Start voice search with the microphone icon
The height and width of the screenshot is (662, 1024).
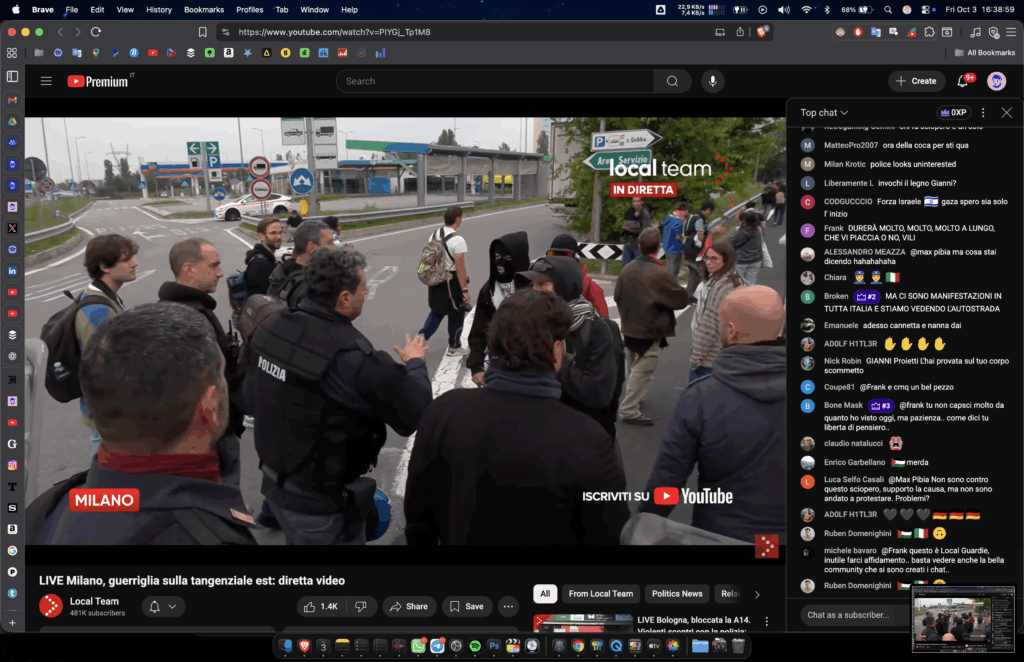pos(713,81)
